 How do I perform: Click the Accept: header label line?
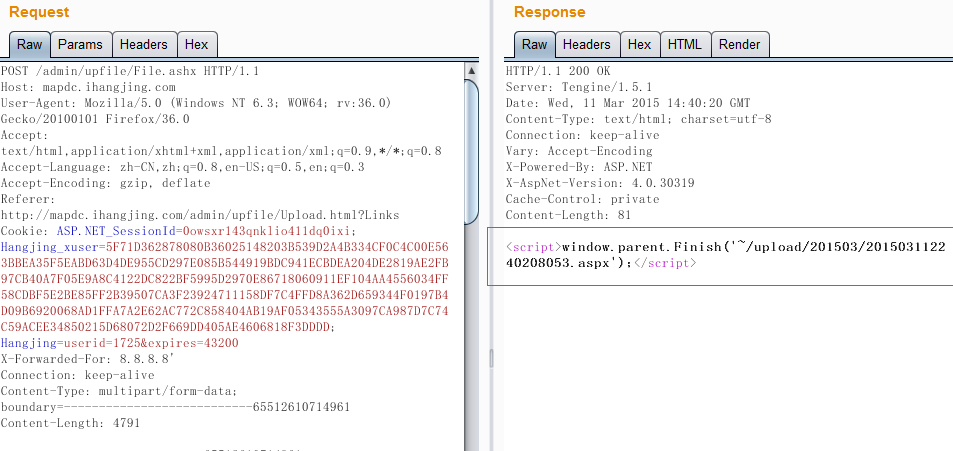(24, 135)
